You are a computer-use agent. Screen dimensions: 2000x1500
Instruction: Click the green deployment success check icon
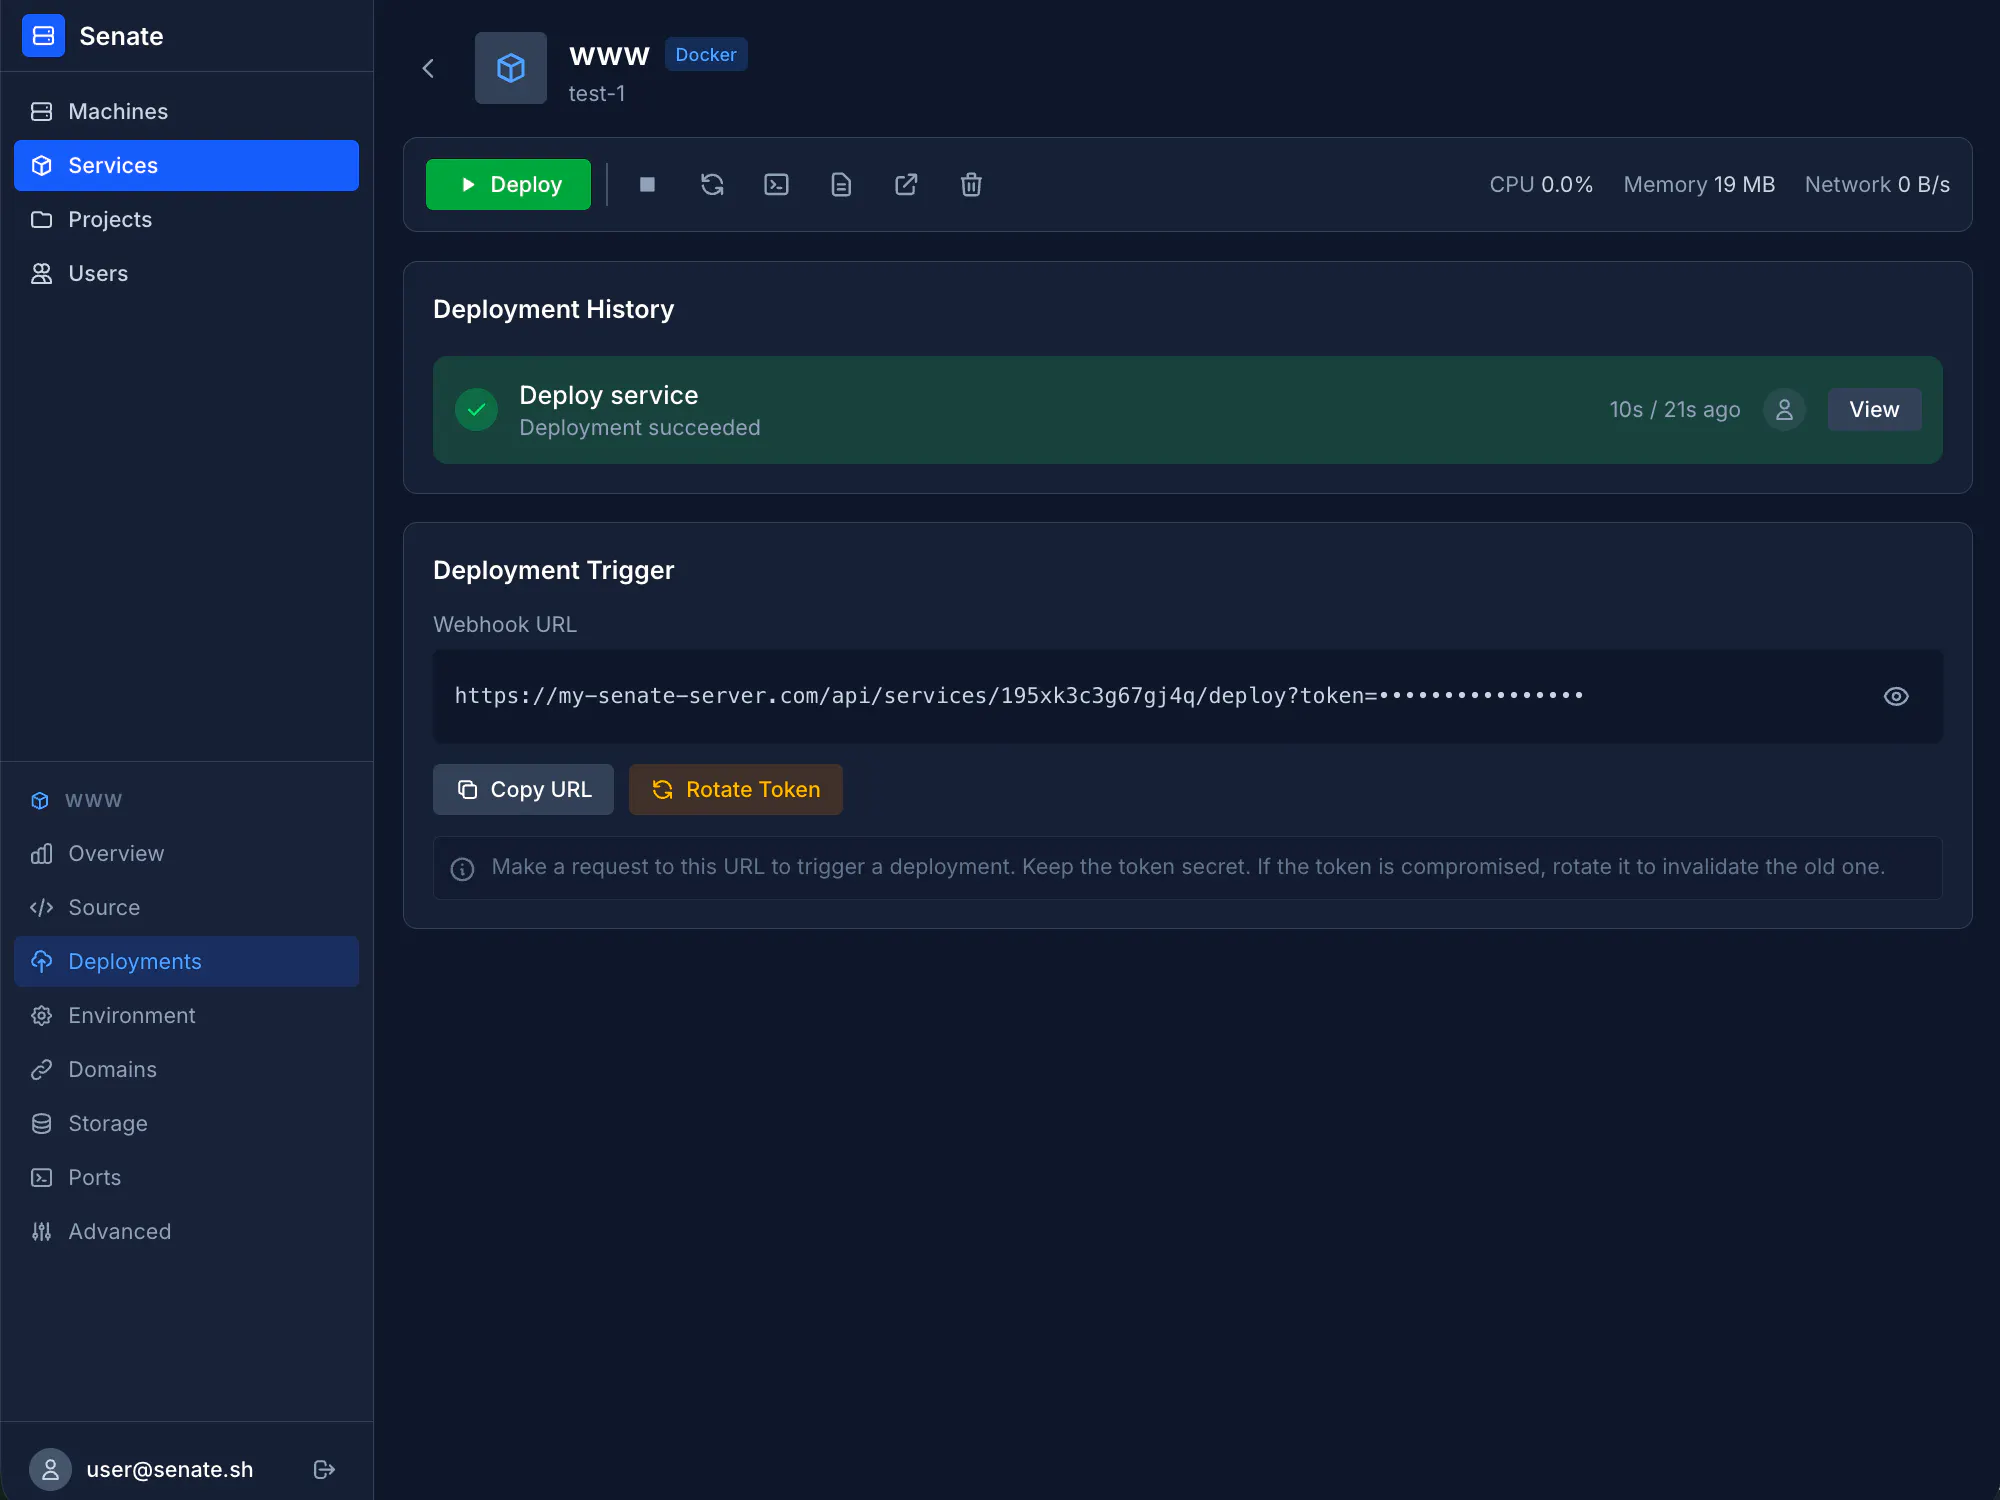(x=476, y=409)
